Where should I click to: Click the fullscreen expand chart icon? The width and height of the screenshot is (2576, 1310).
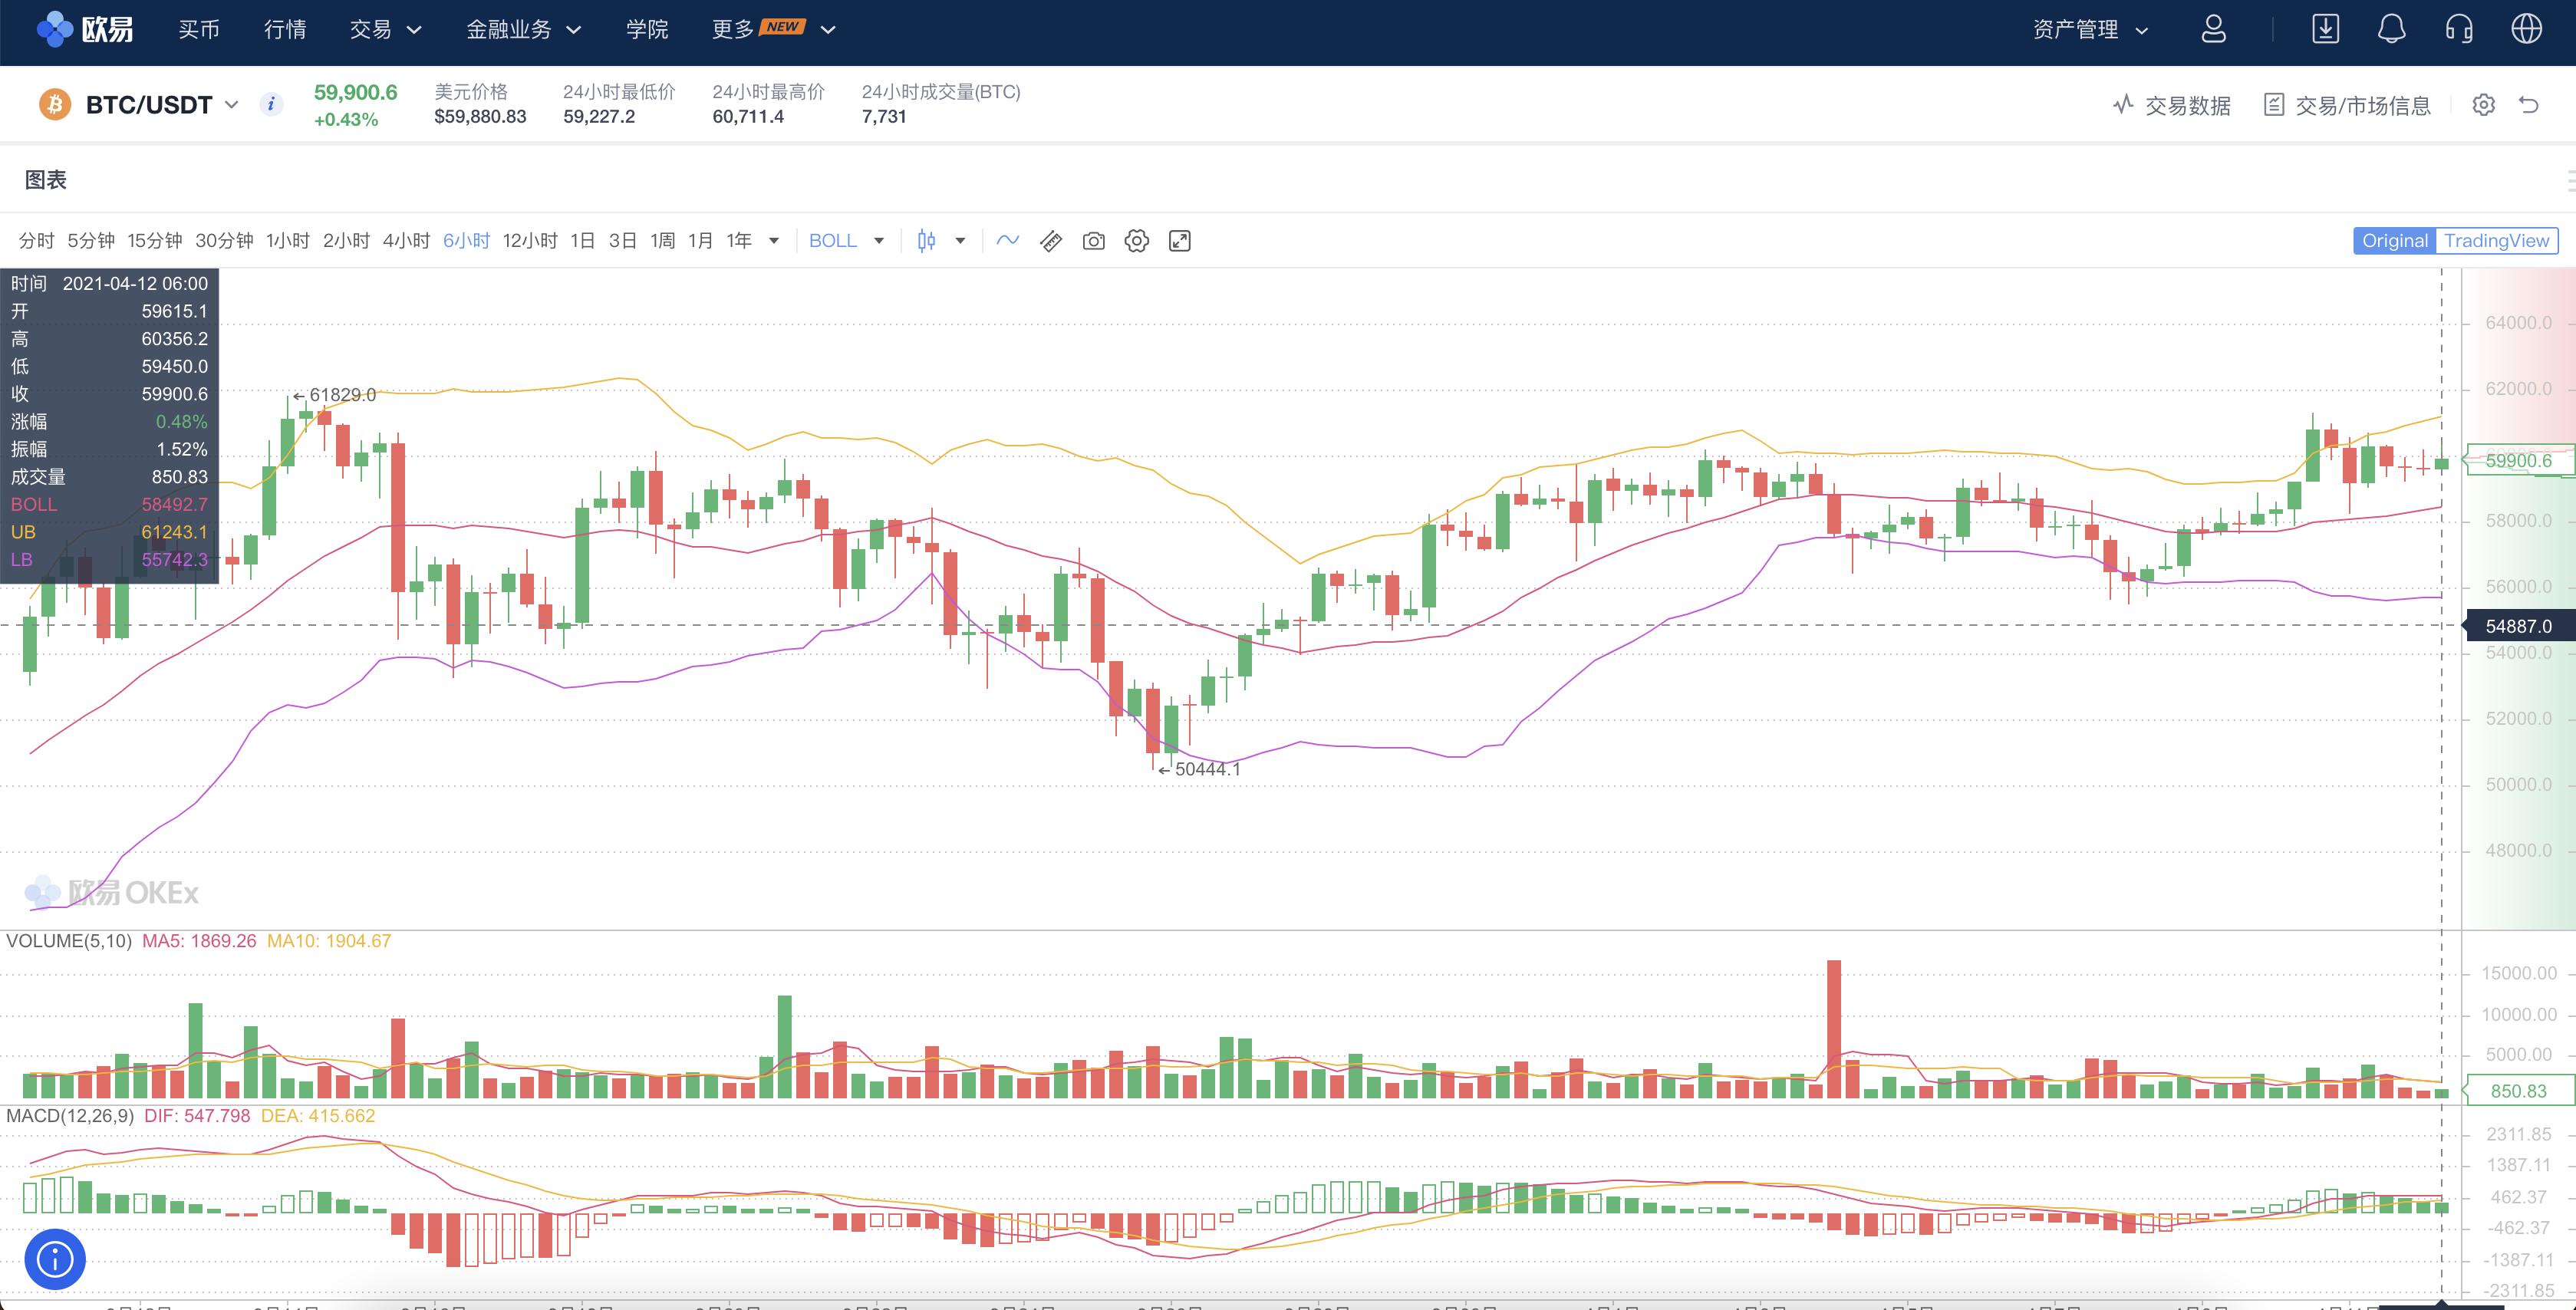[x=1179, y=241]
